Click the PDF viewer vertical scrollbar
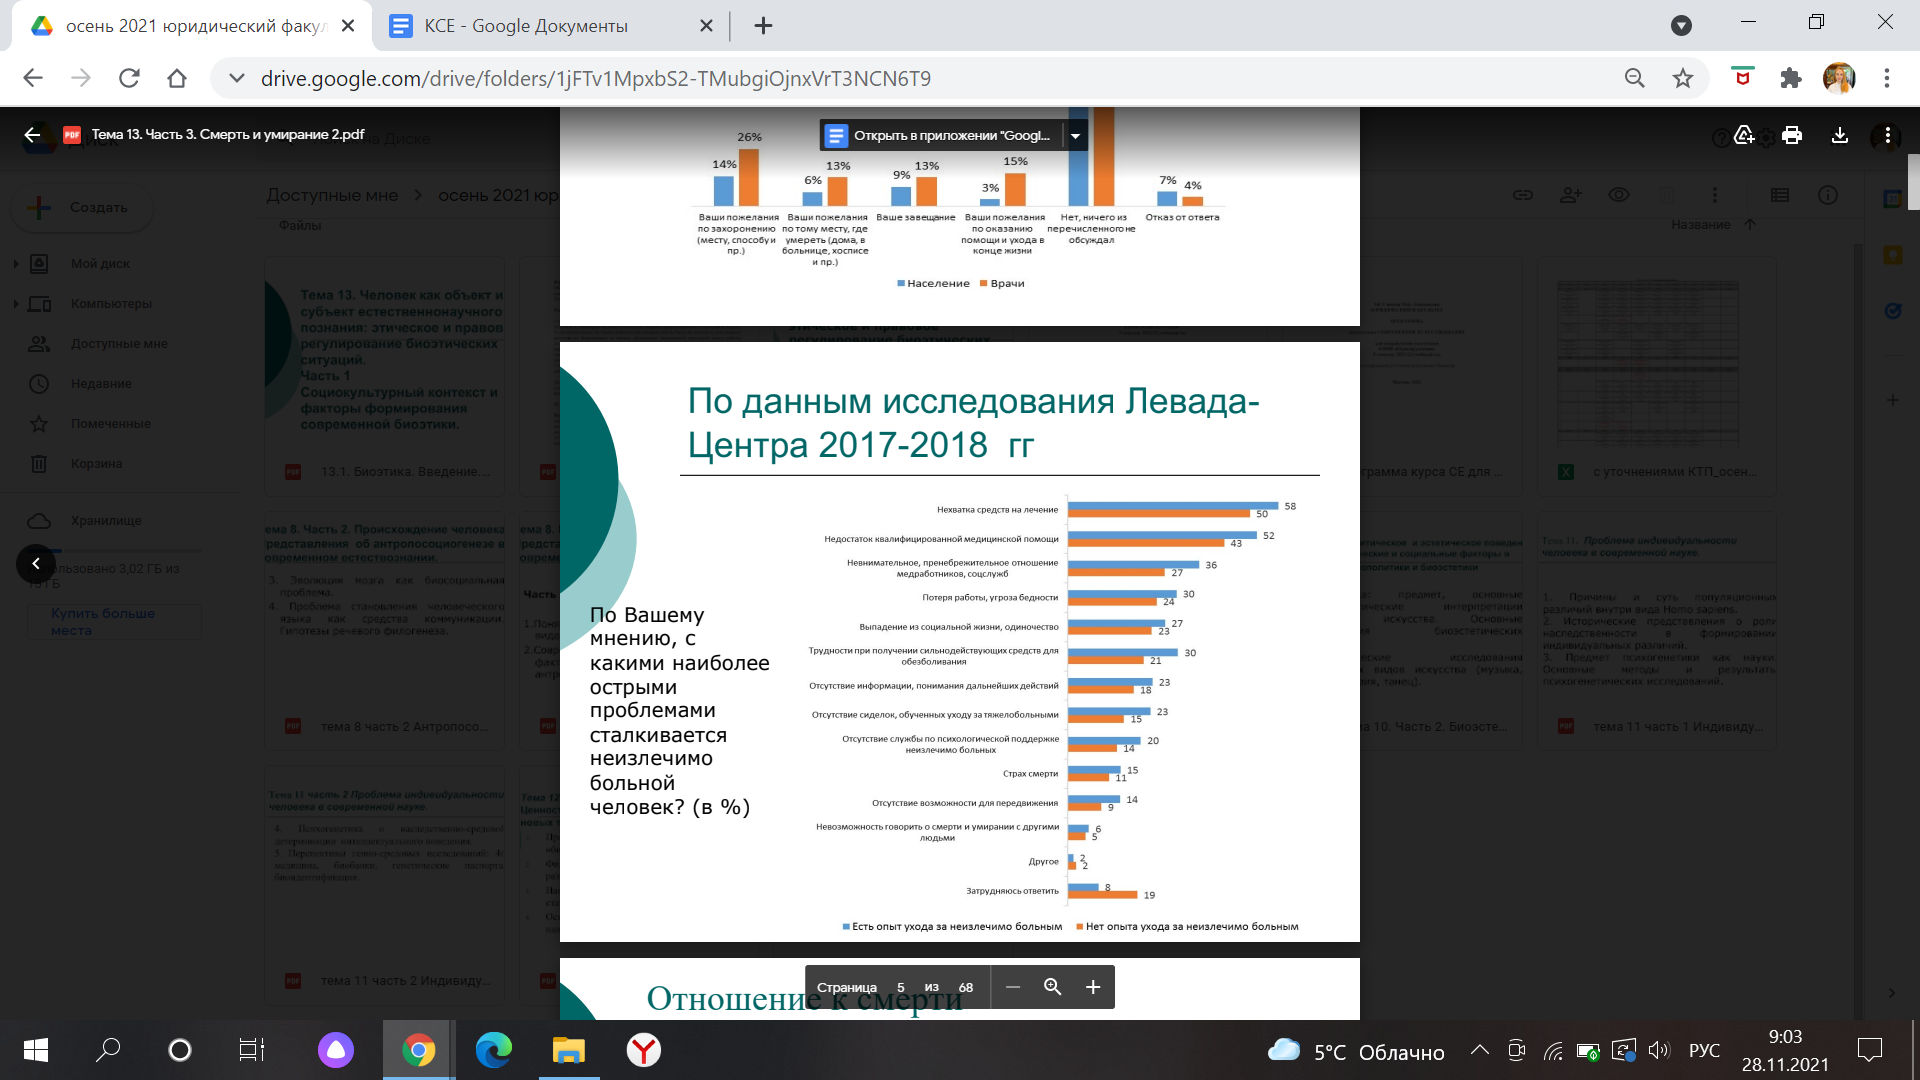The image size is (1920, 1080). 1913,181
